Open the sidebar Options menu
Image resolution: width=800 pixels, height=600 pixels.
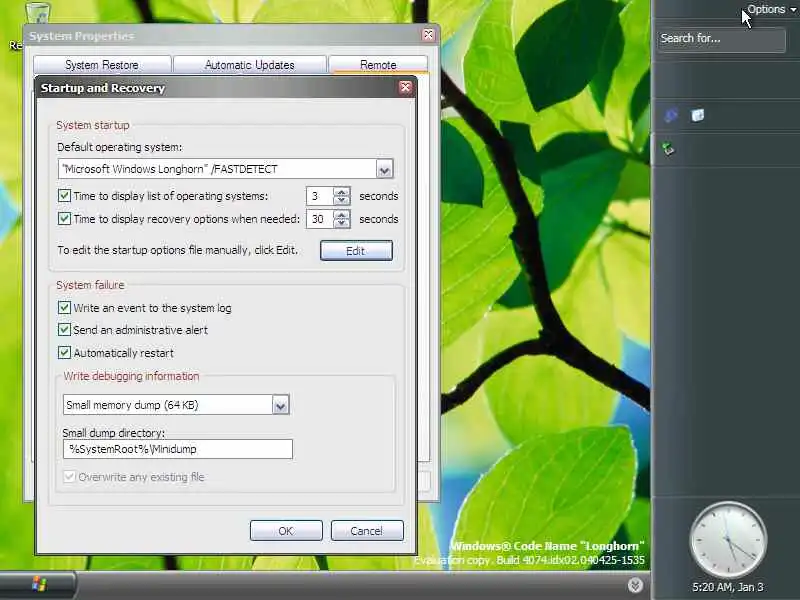tap(770, 9)
